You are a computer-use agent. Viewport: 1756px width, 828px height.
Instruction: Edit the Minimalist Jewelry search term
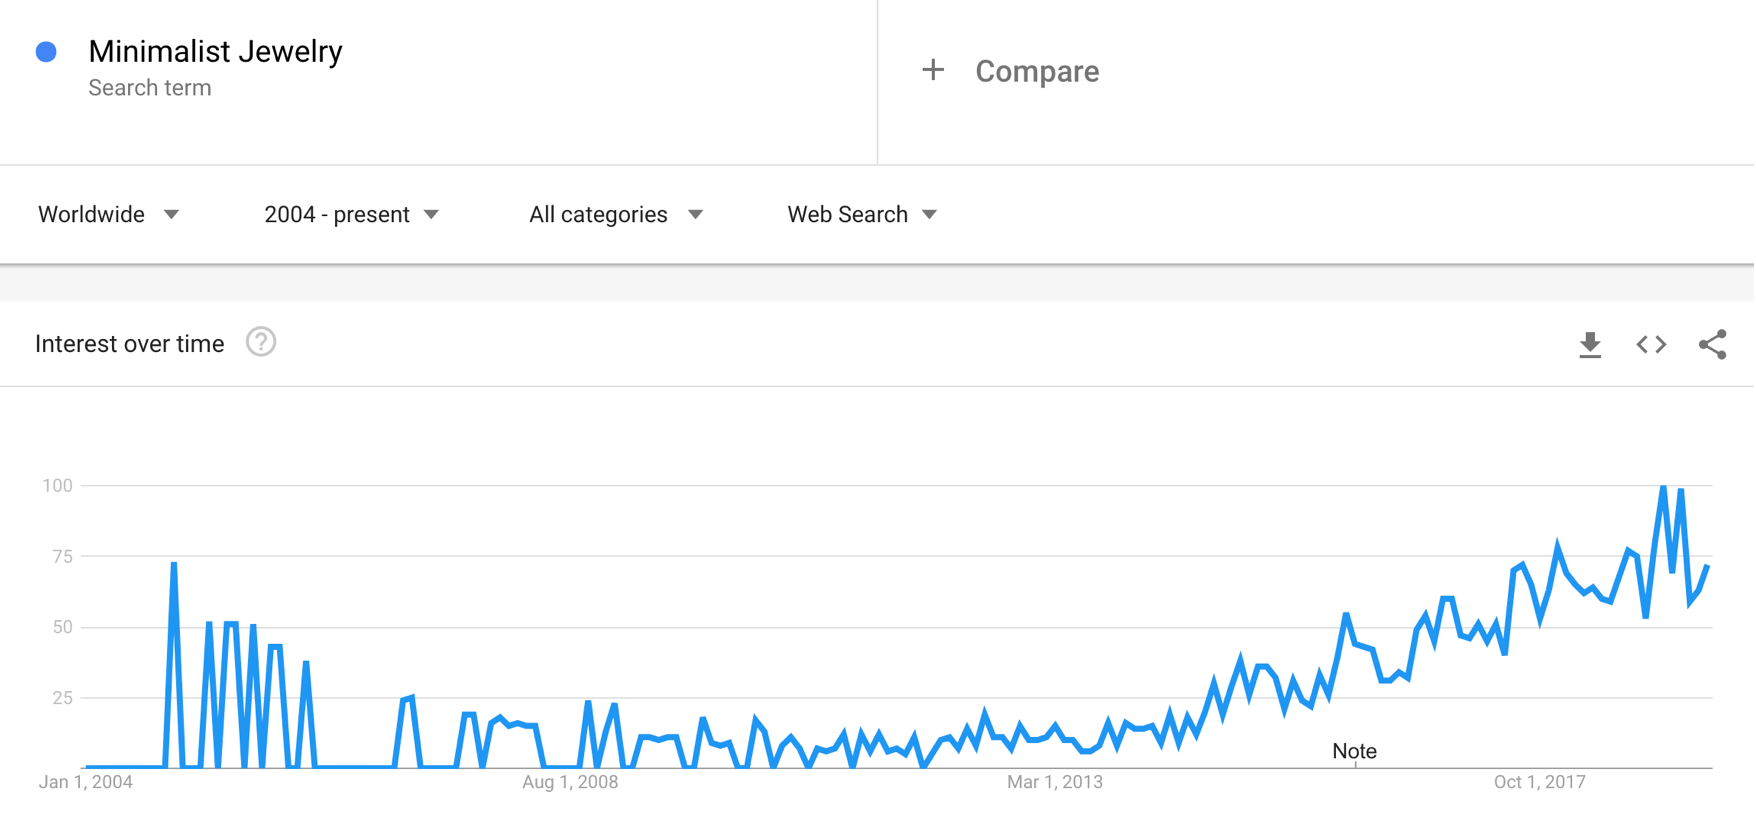pyautogui.click(x=215, y=51)
